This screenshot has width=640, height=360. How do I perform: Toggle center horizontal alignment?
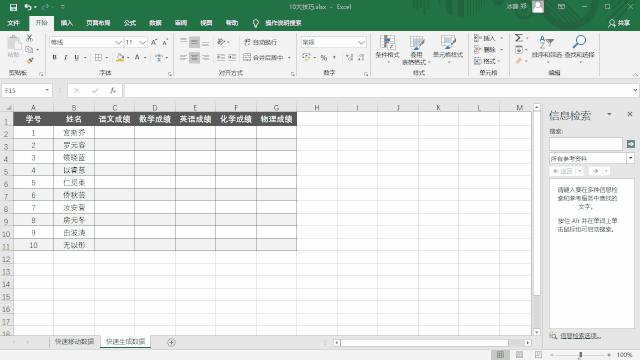click(x=194, y=58)
